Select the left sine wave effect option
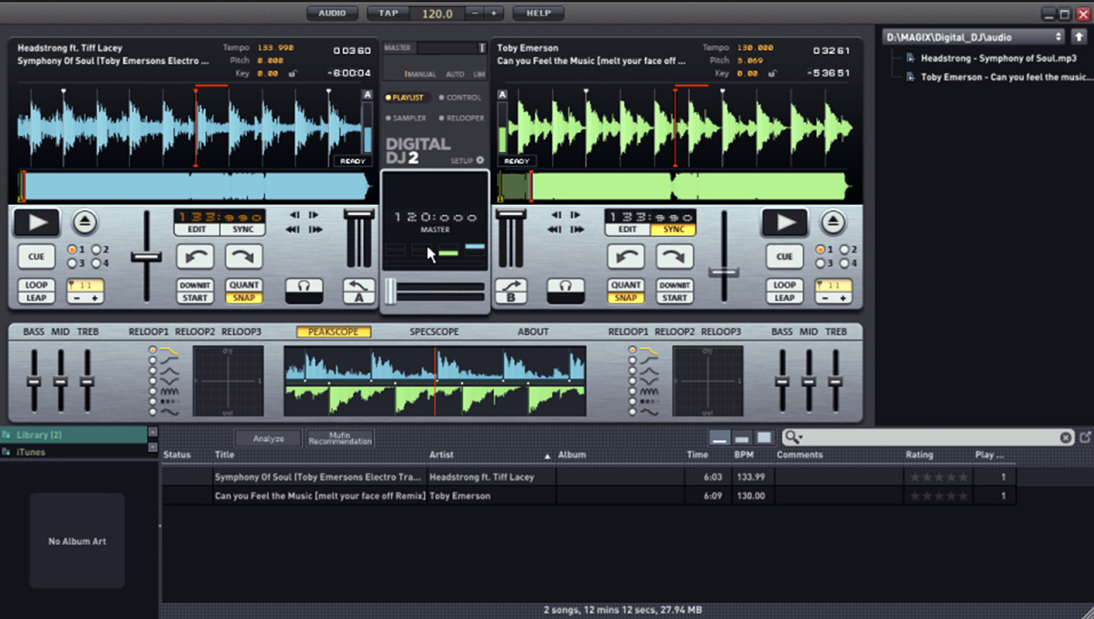Viewport: 1094px width, 619px height. [170, 412]
